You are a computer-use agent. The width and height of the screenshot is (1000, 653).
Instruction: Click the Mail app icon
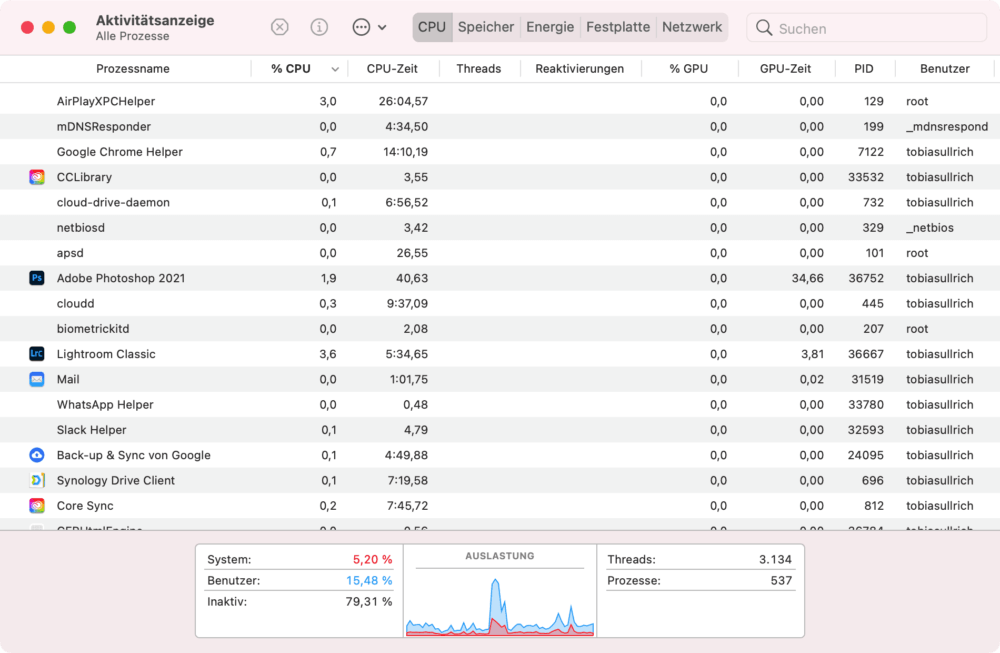click(37, 379)
